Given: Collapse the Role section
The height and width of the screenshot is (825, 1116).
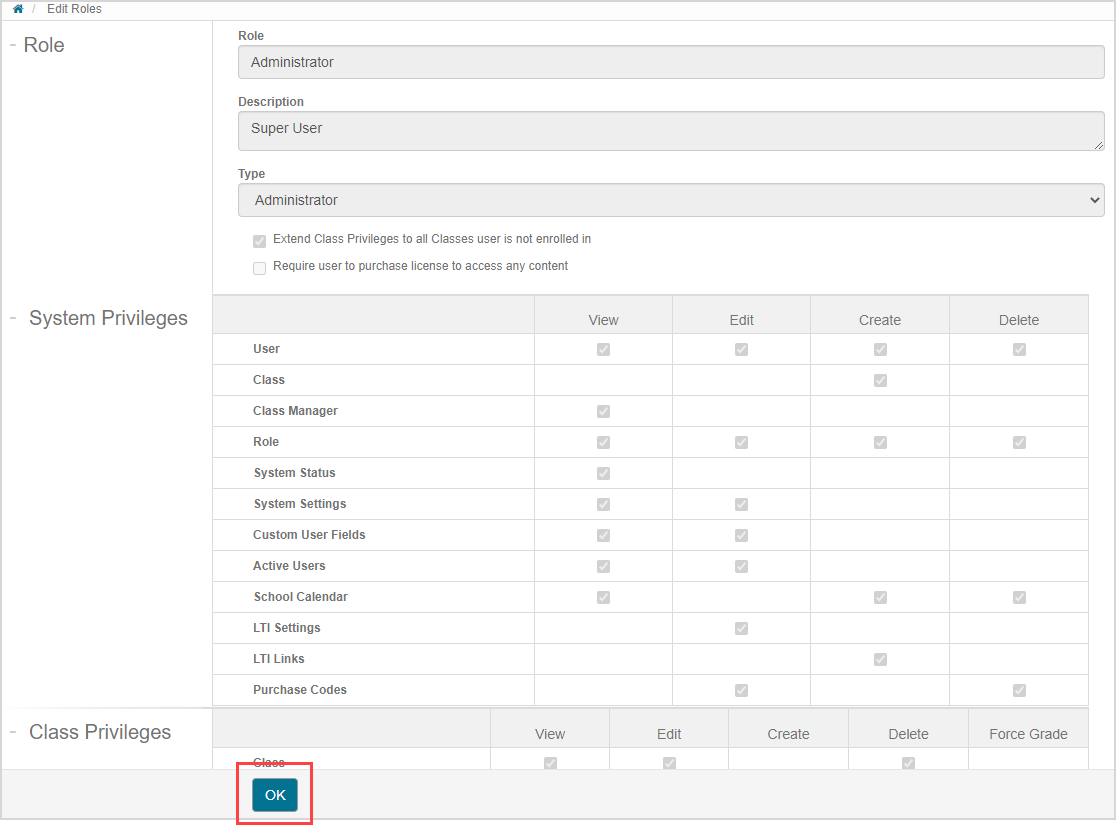Looking at the screenshot, I should point(12,44).
